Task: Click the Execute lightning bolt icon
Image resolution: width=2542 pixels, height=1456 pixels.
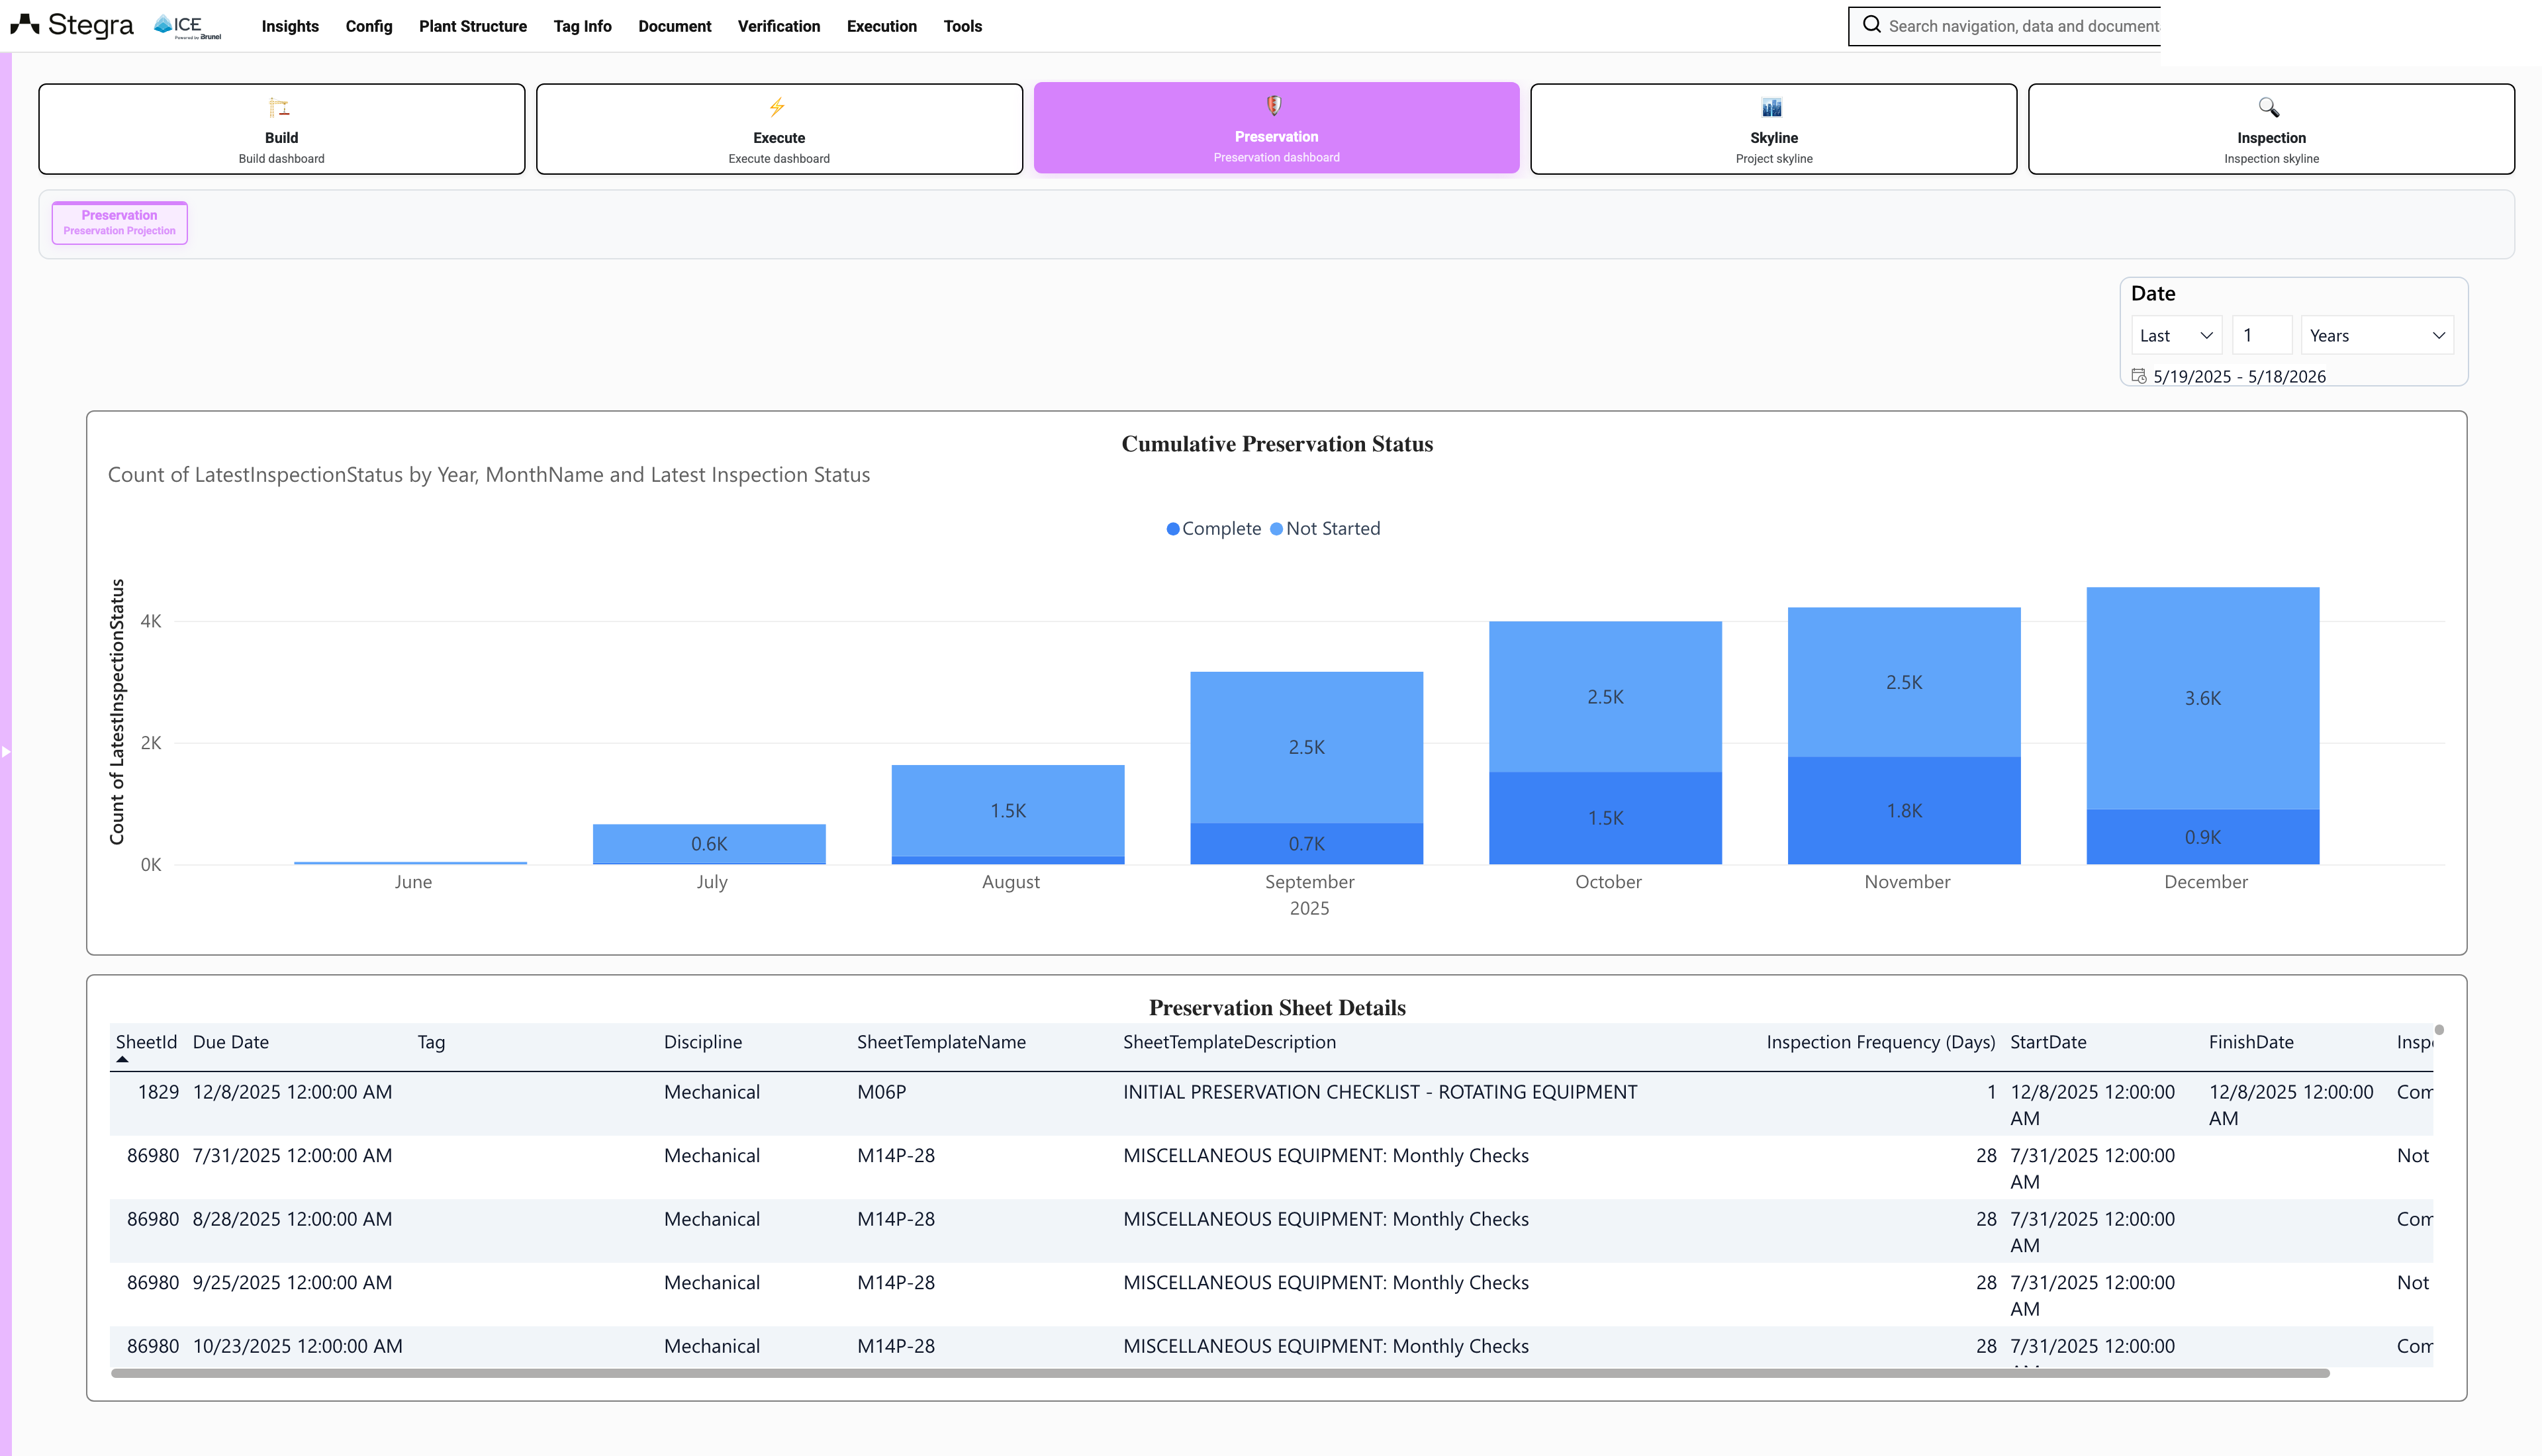Action: click(777, 107)
